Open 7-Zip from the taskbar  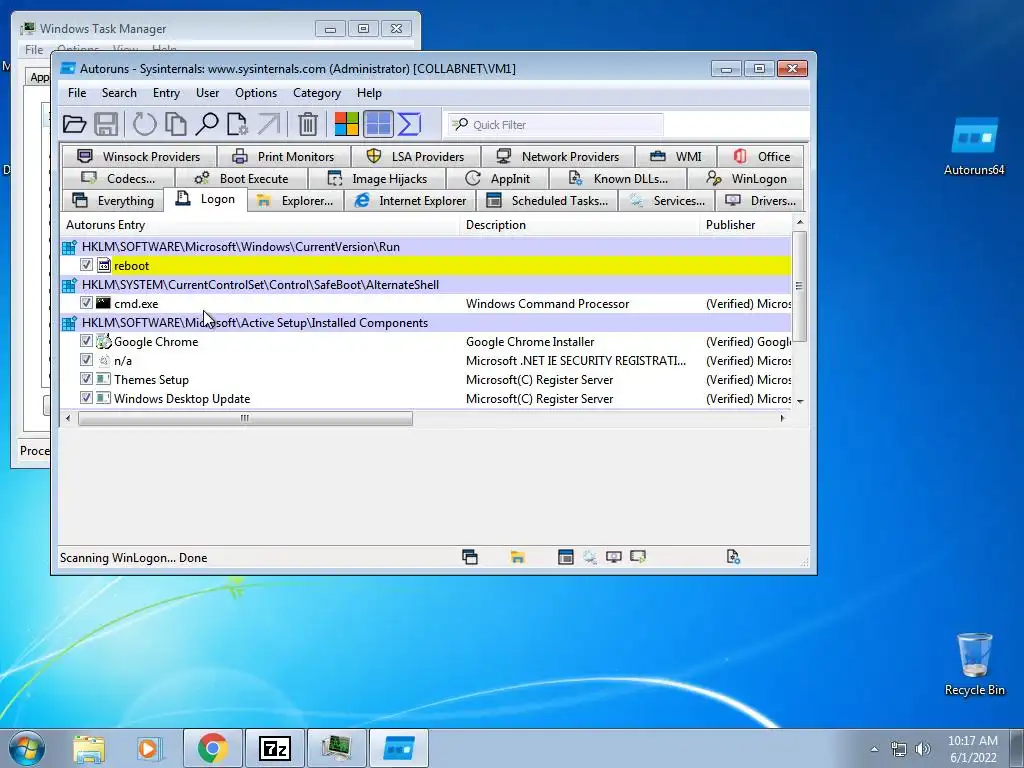click(274, 748)
